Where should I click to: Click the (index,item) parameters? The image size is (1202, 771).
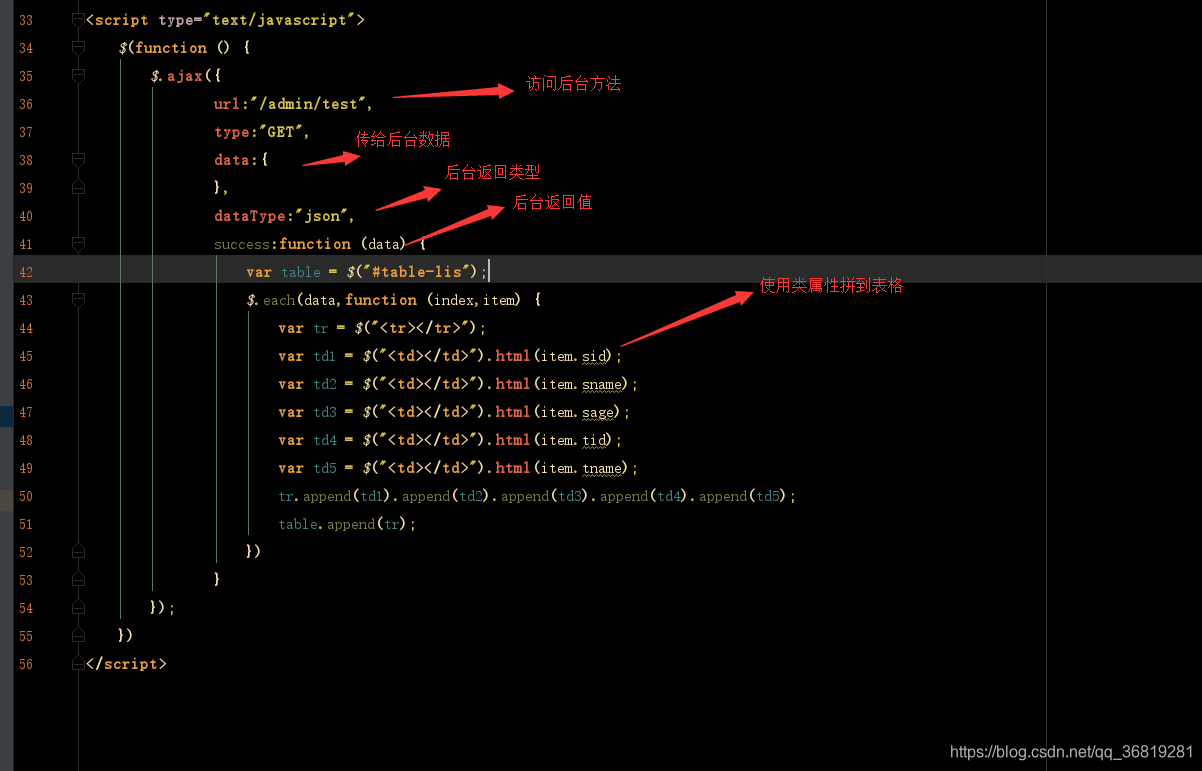pyautogui.click(x=473, y=300)
